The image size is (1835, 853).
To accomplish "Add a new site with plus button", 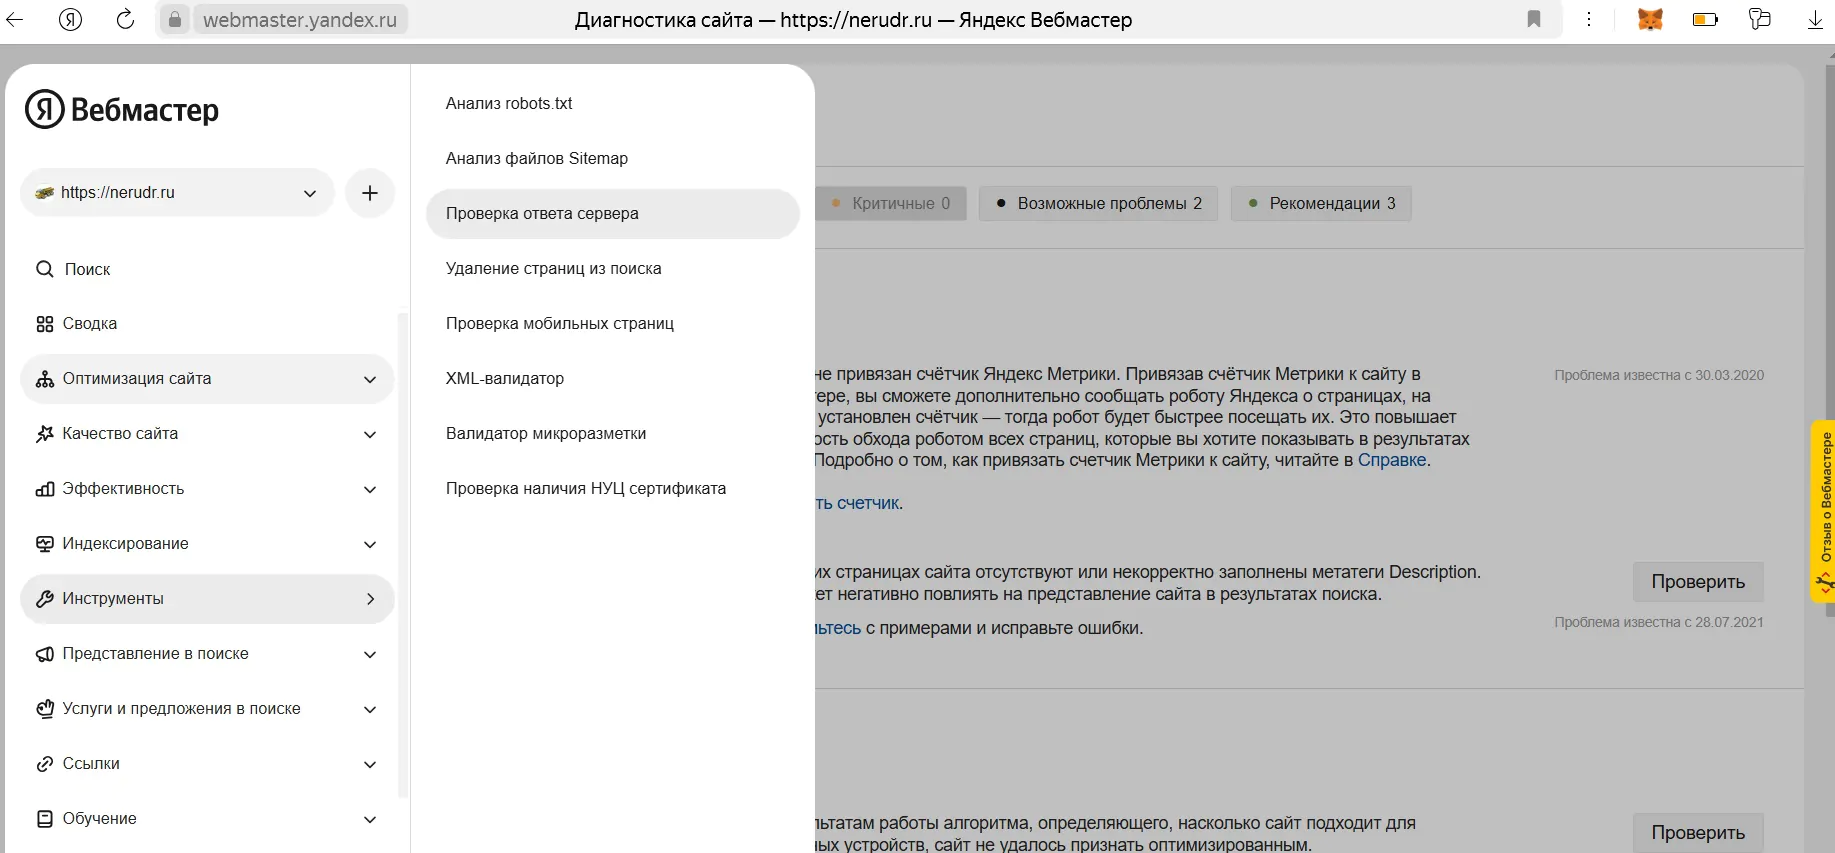I will (370, 193).
